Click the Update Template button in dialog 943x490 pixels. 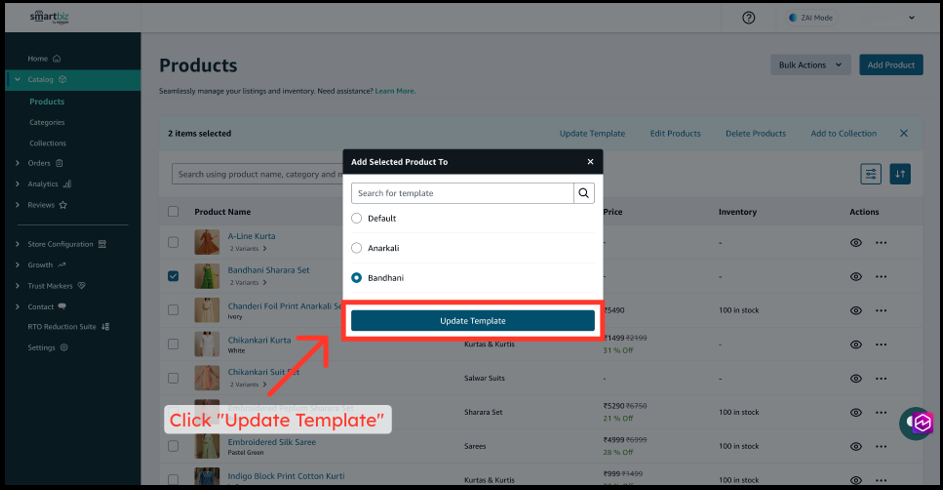coord(472,321)
